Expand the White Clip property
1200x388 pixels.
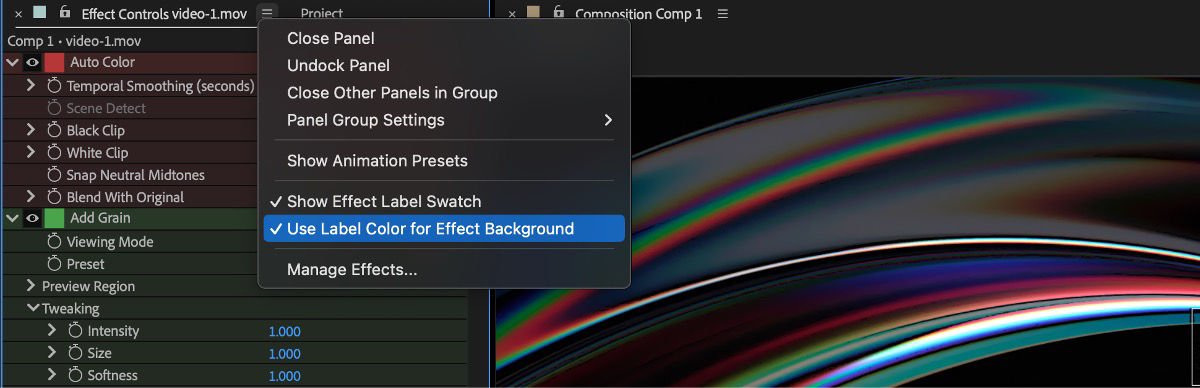pos(31,153)
